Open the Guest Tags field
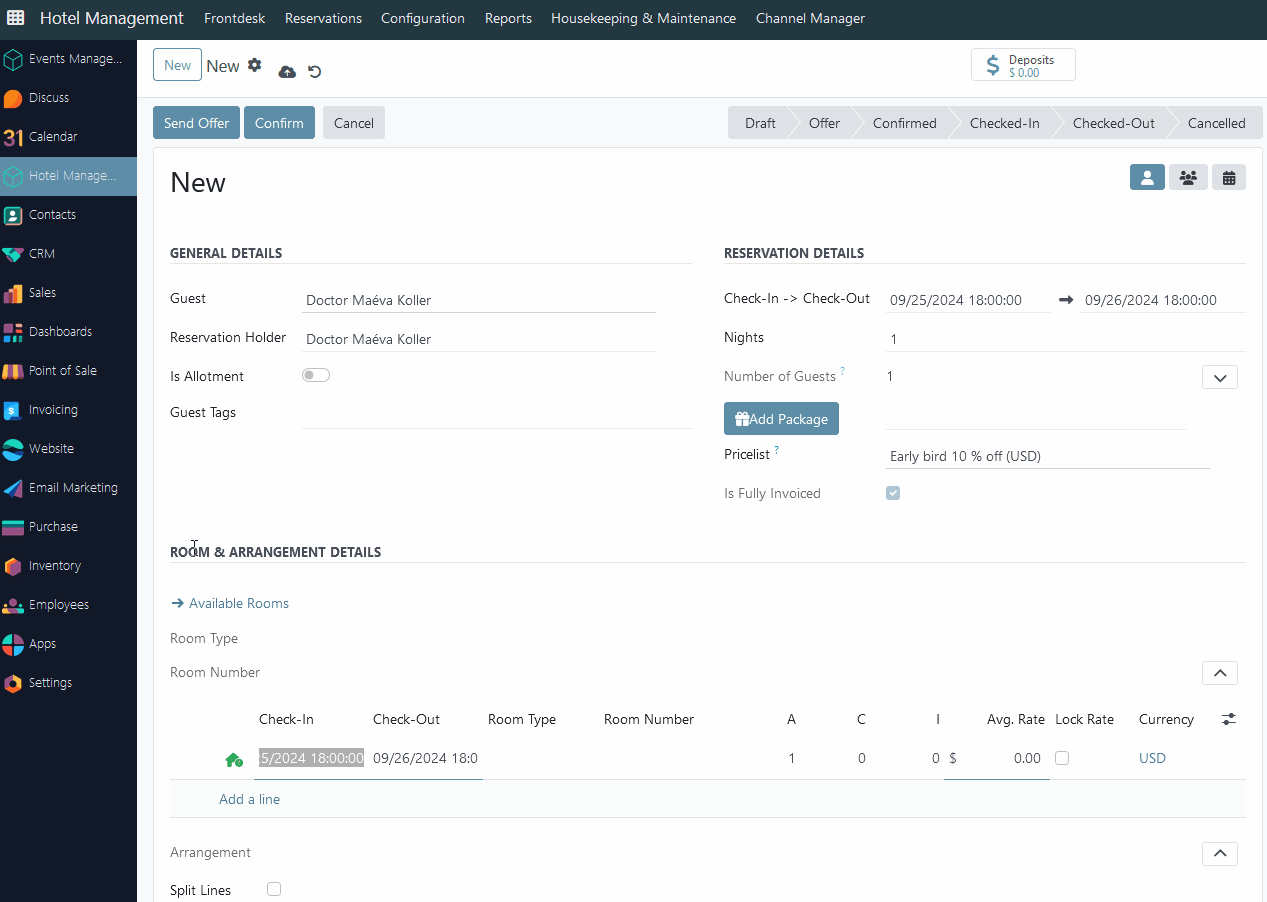This screenshot has height=902, width=1267. 497,414
